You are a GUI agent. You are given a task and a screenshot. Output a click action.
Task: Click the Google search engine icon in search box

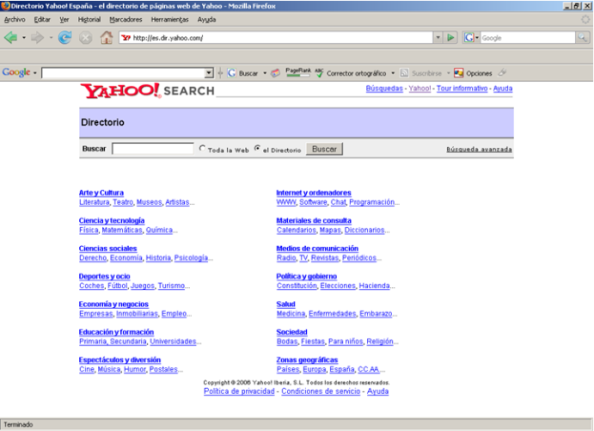click(x=469, y=37)
